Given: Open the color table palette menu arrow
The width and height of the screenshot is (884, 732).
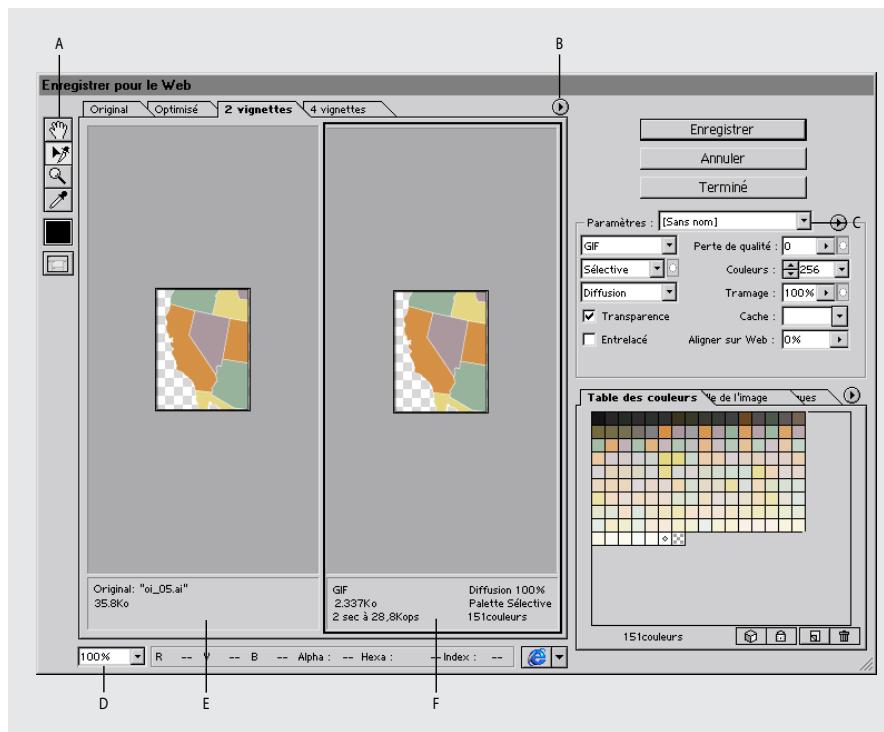Looking at the screenshot, I should [852, 395].
